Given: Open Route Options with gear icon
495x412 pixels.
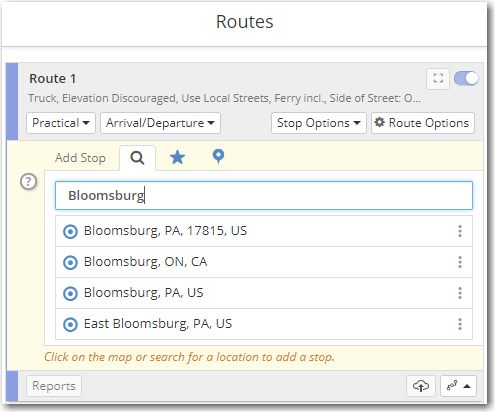Looking at the screenshot, I should 423,123.
